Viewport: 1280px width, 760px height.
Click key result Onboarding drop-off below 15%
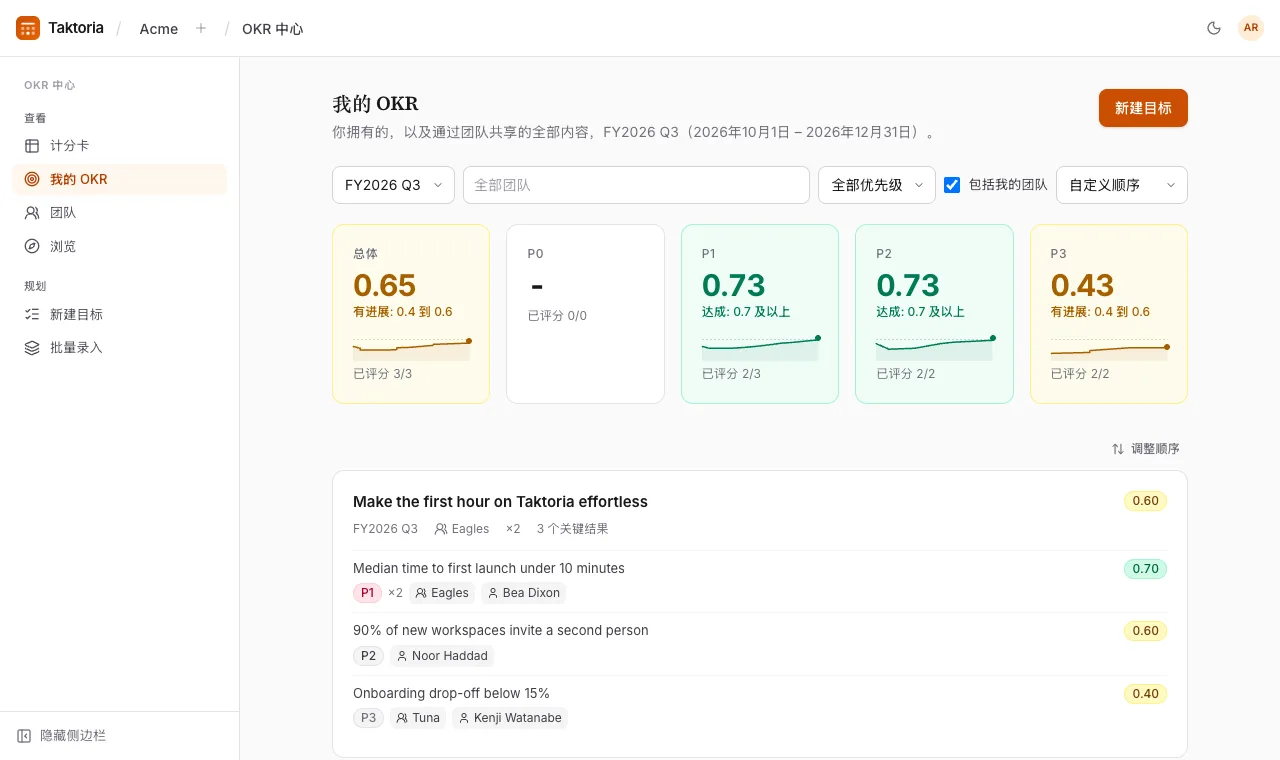[451, 694]
